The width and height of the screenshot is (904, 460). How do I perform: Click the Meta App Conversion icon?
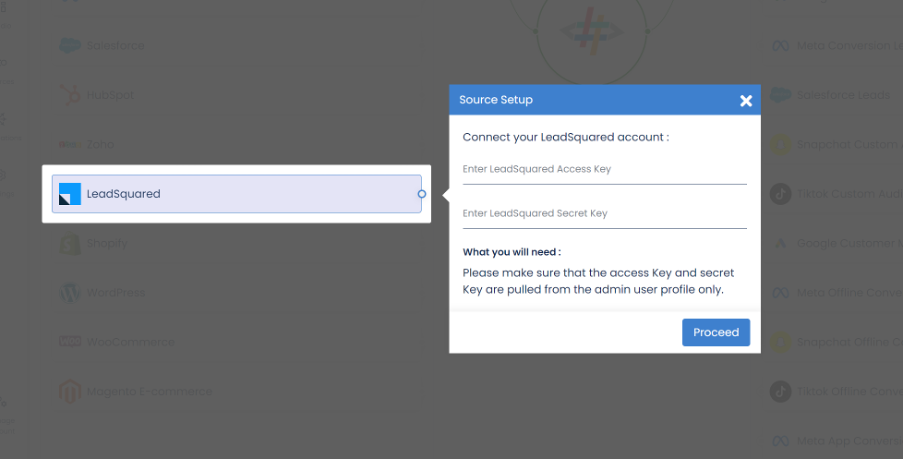[780, 441]
